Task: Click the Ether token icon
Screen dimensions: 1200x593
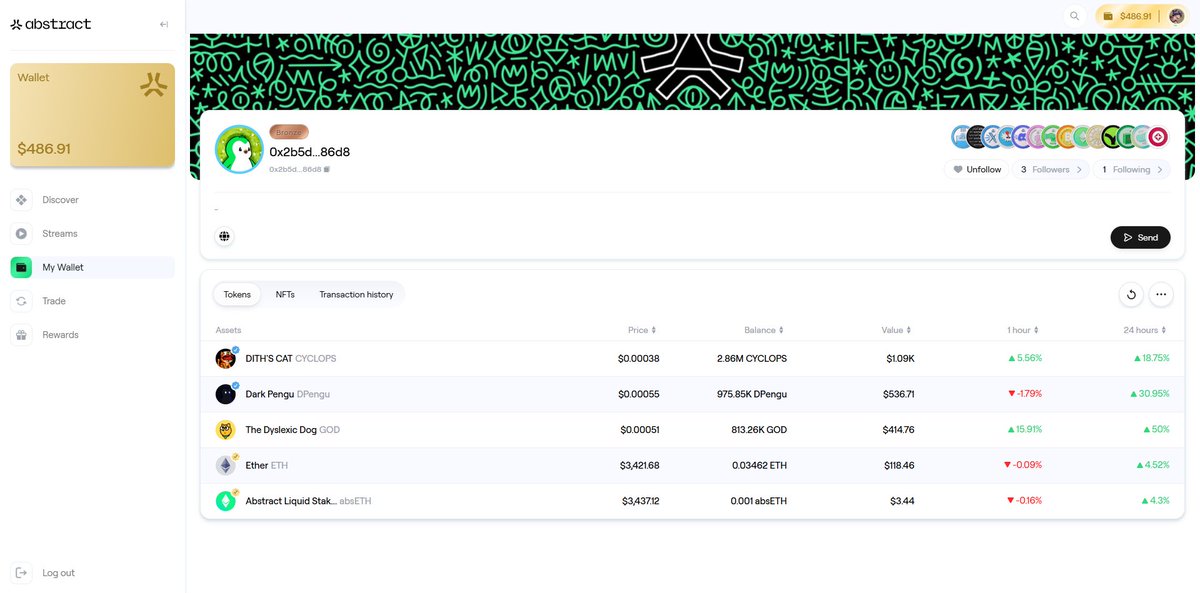Action: click(225, 465)
